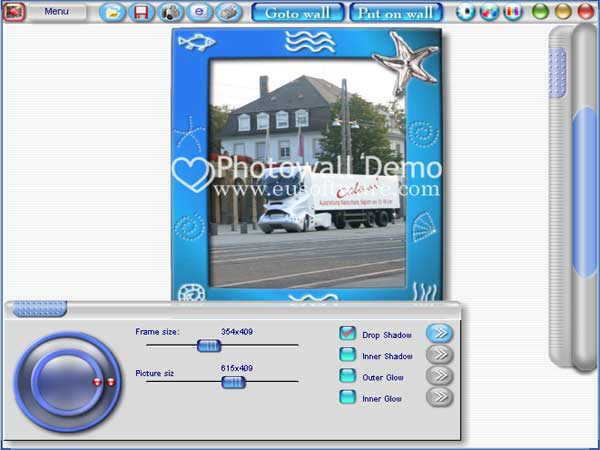The width and height of the screenshot is (600, 450).
Task: Click the Put on wall button
Action: pos(396,12)
